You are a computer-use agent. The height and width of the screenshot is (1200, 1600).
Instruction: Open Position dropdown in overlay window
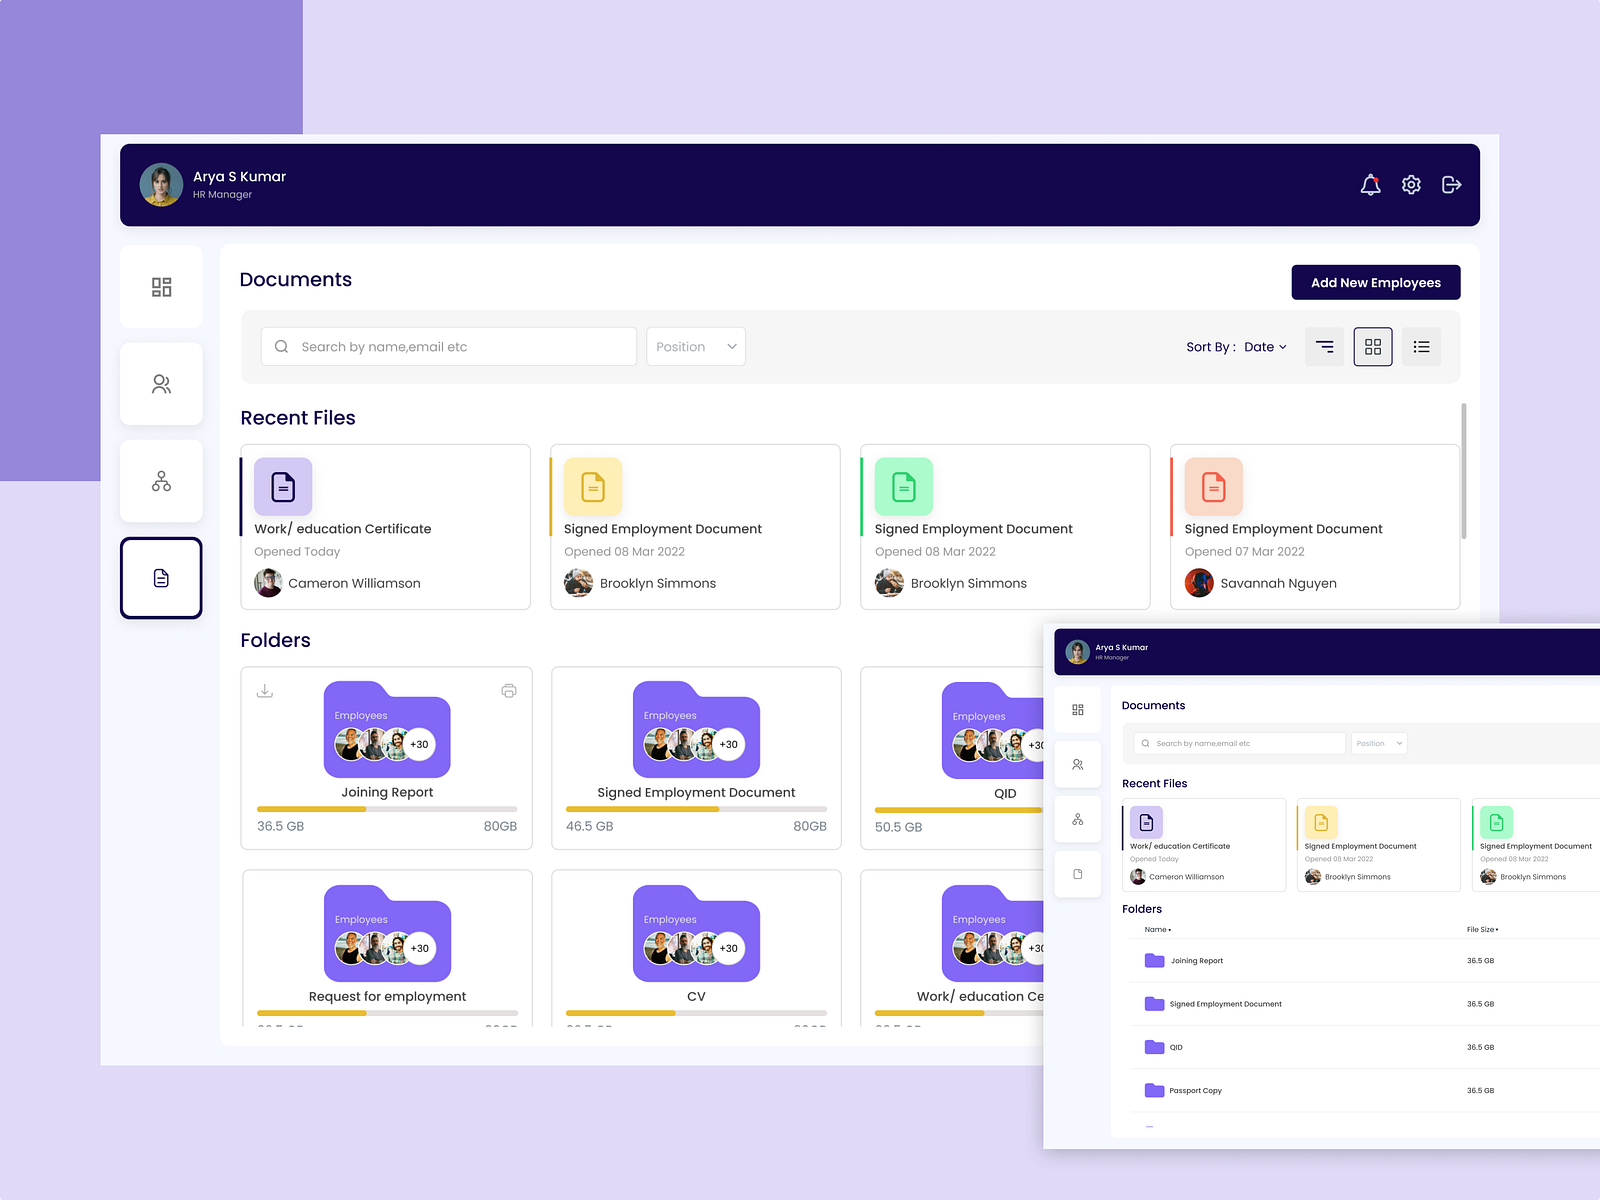click(1379, 743)
